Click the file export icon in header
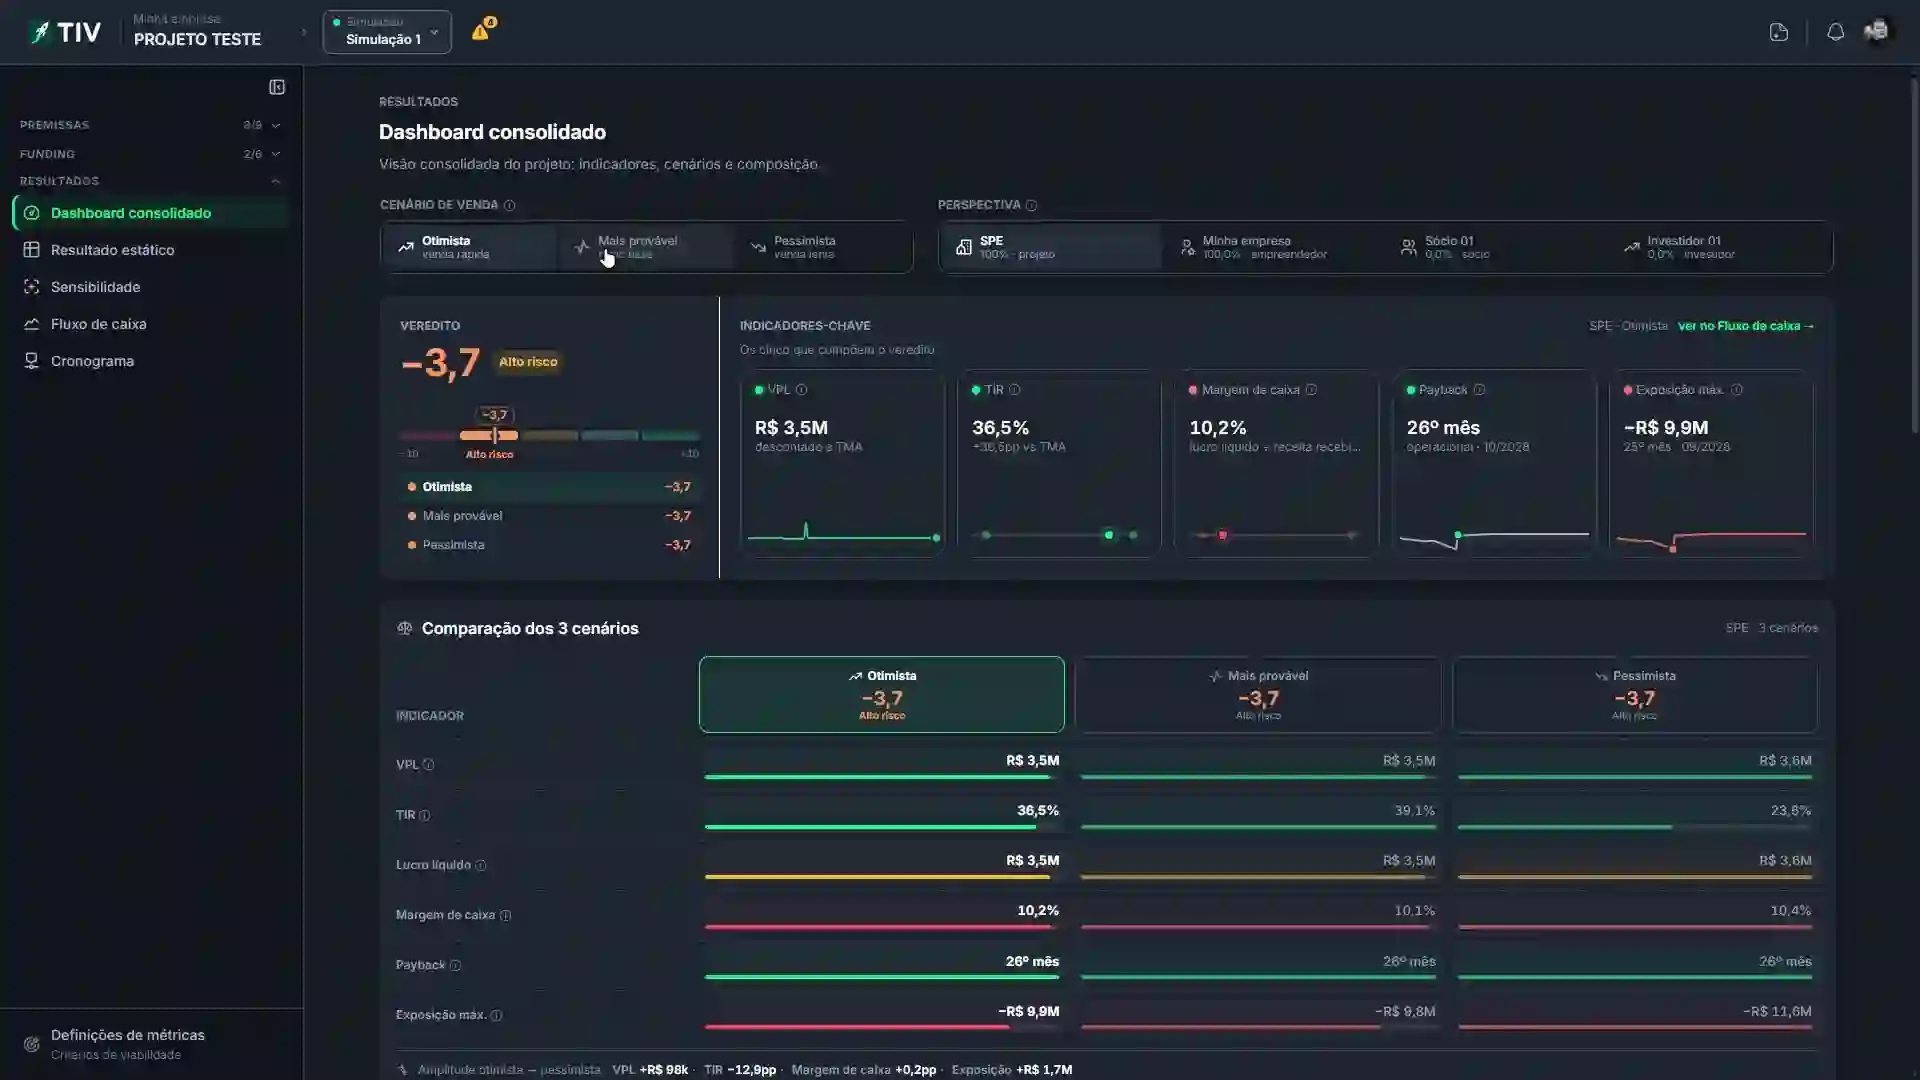 (1778, 32)
